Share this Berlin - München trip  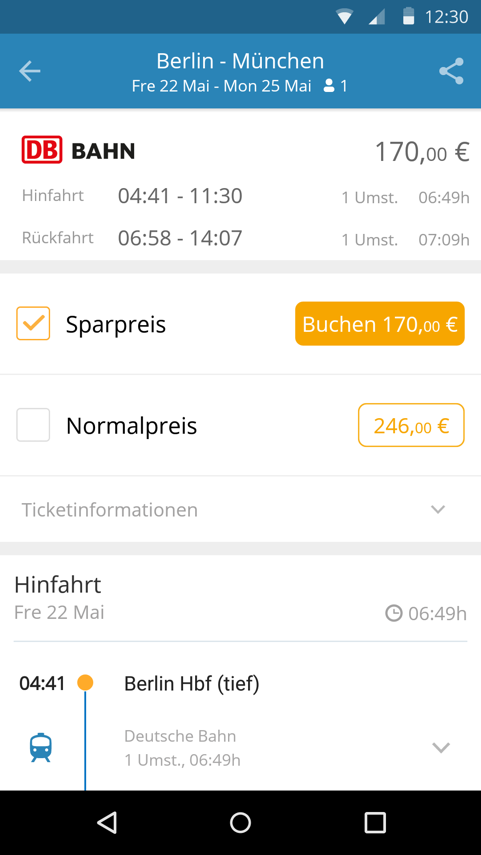click(x=451, y=71)
